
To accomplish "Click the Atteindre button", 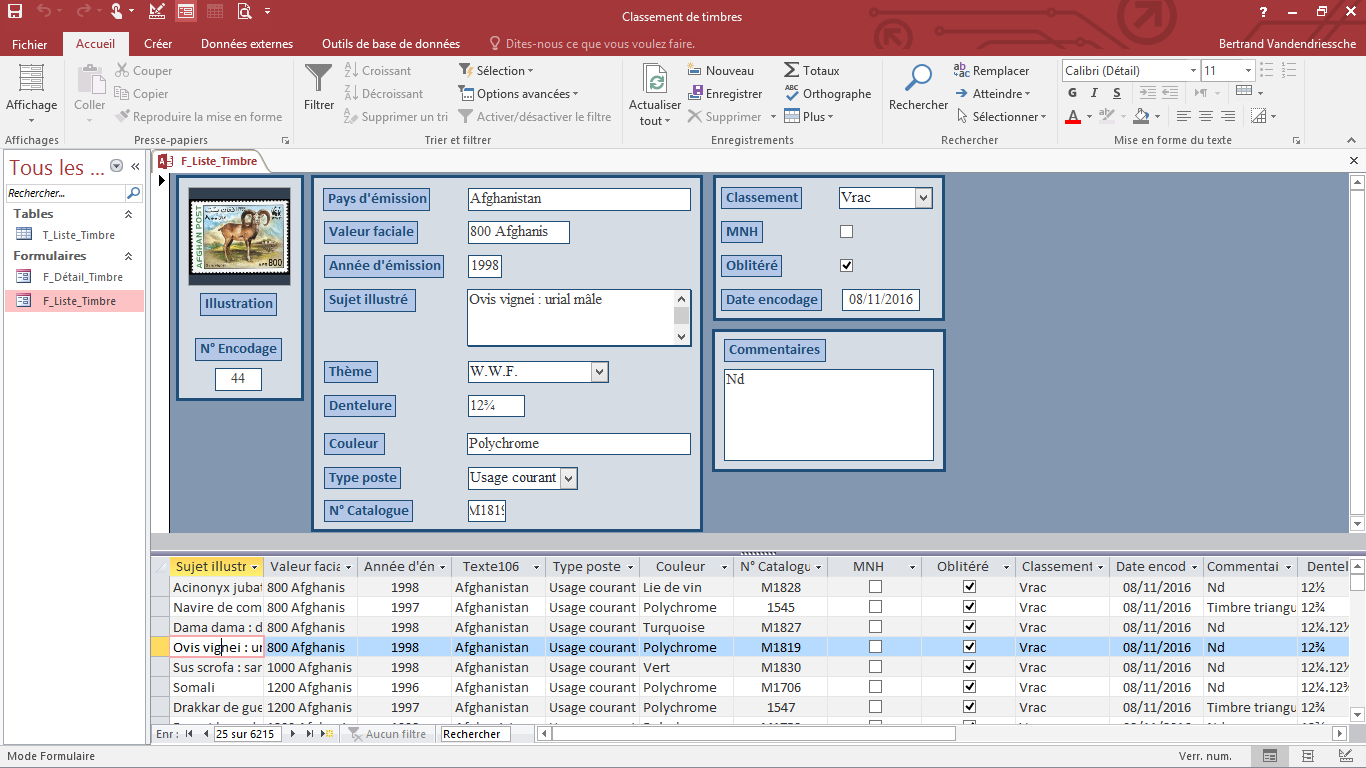I will (x=992, y=94).
